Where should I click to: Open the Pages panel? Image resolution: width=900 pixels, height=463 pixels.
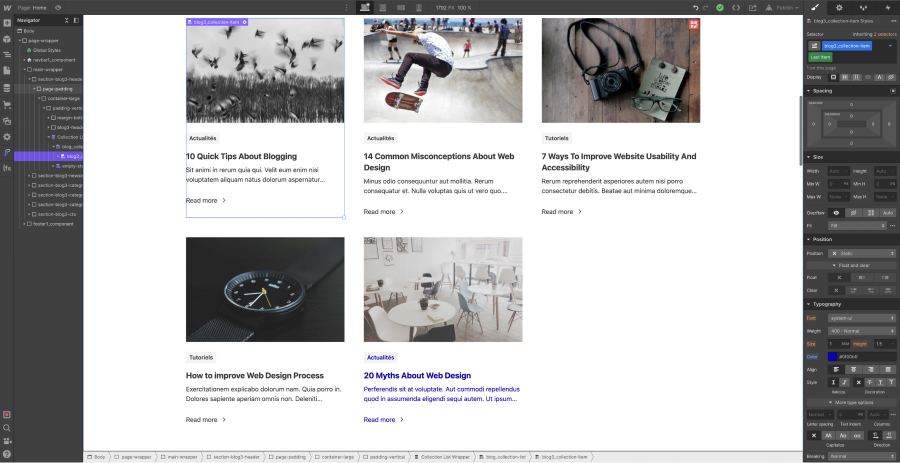pos(7,70)
